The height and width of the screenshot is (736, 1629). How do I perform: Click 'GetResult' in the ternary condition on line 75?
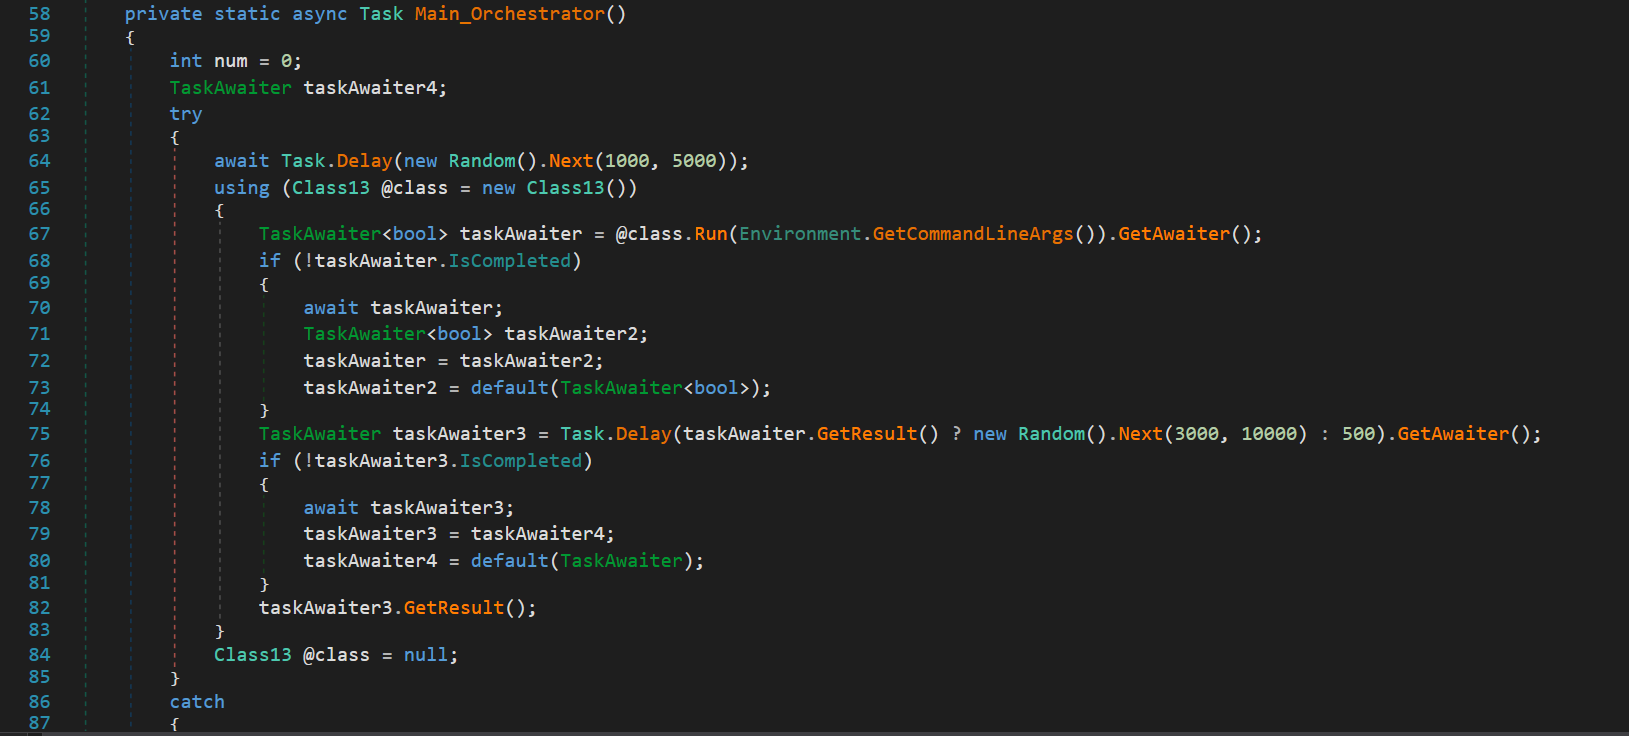[x=867, y=434]
